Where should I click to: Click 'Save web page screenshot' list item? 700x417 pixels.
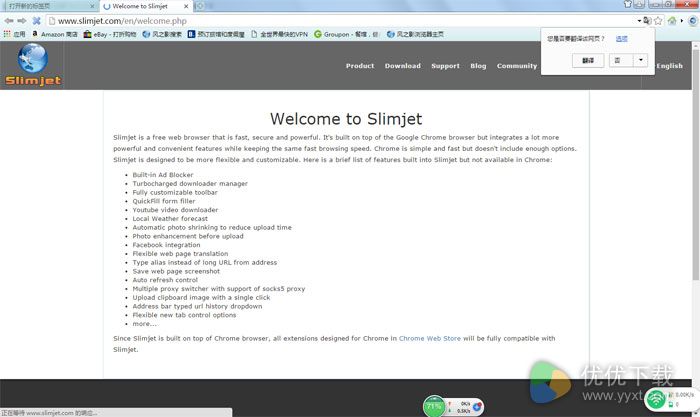pyautogui.click(x=176, y=271)
